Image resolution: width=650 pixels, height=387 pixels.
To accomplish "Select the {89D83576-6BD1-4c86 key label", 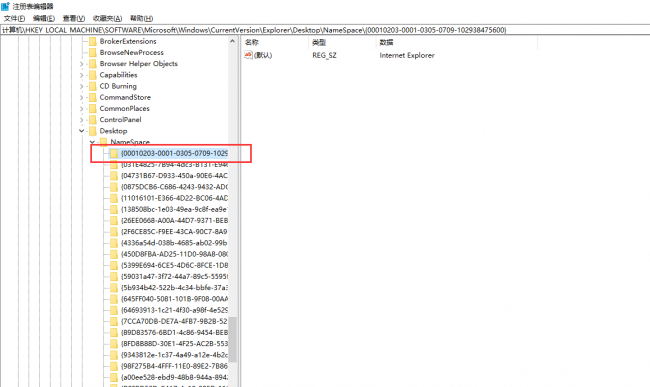I will 174,332.
